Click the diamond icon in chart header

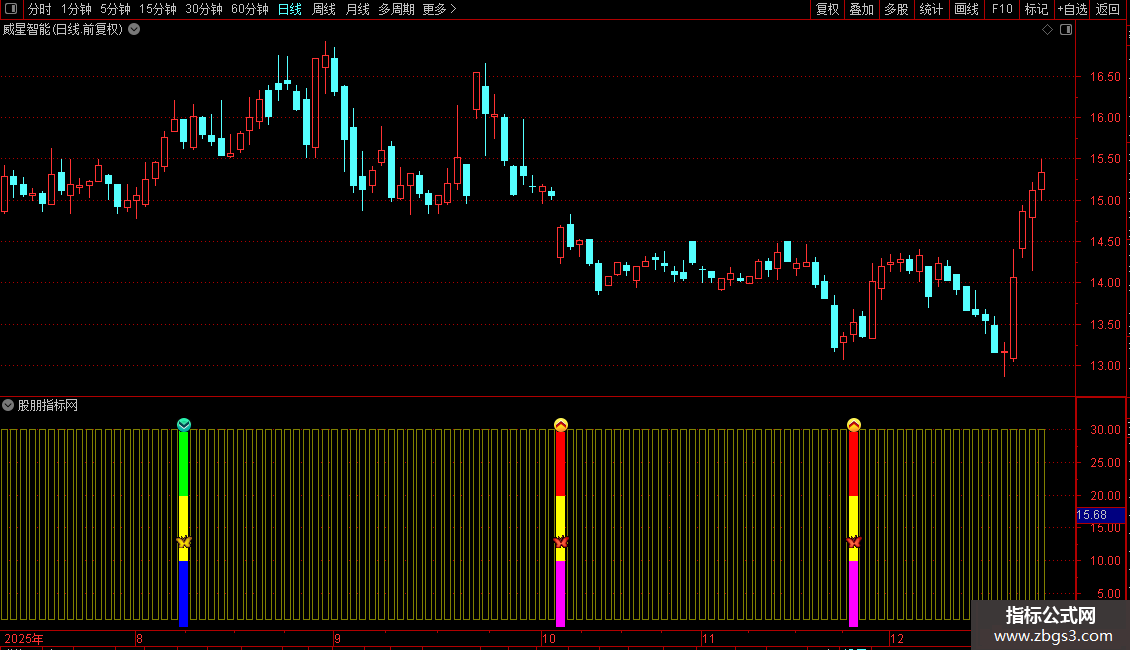(x=1047, y=30)
